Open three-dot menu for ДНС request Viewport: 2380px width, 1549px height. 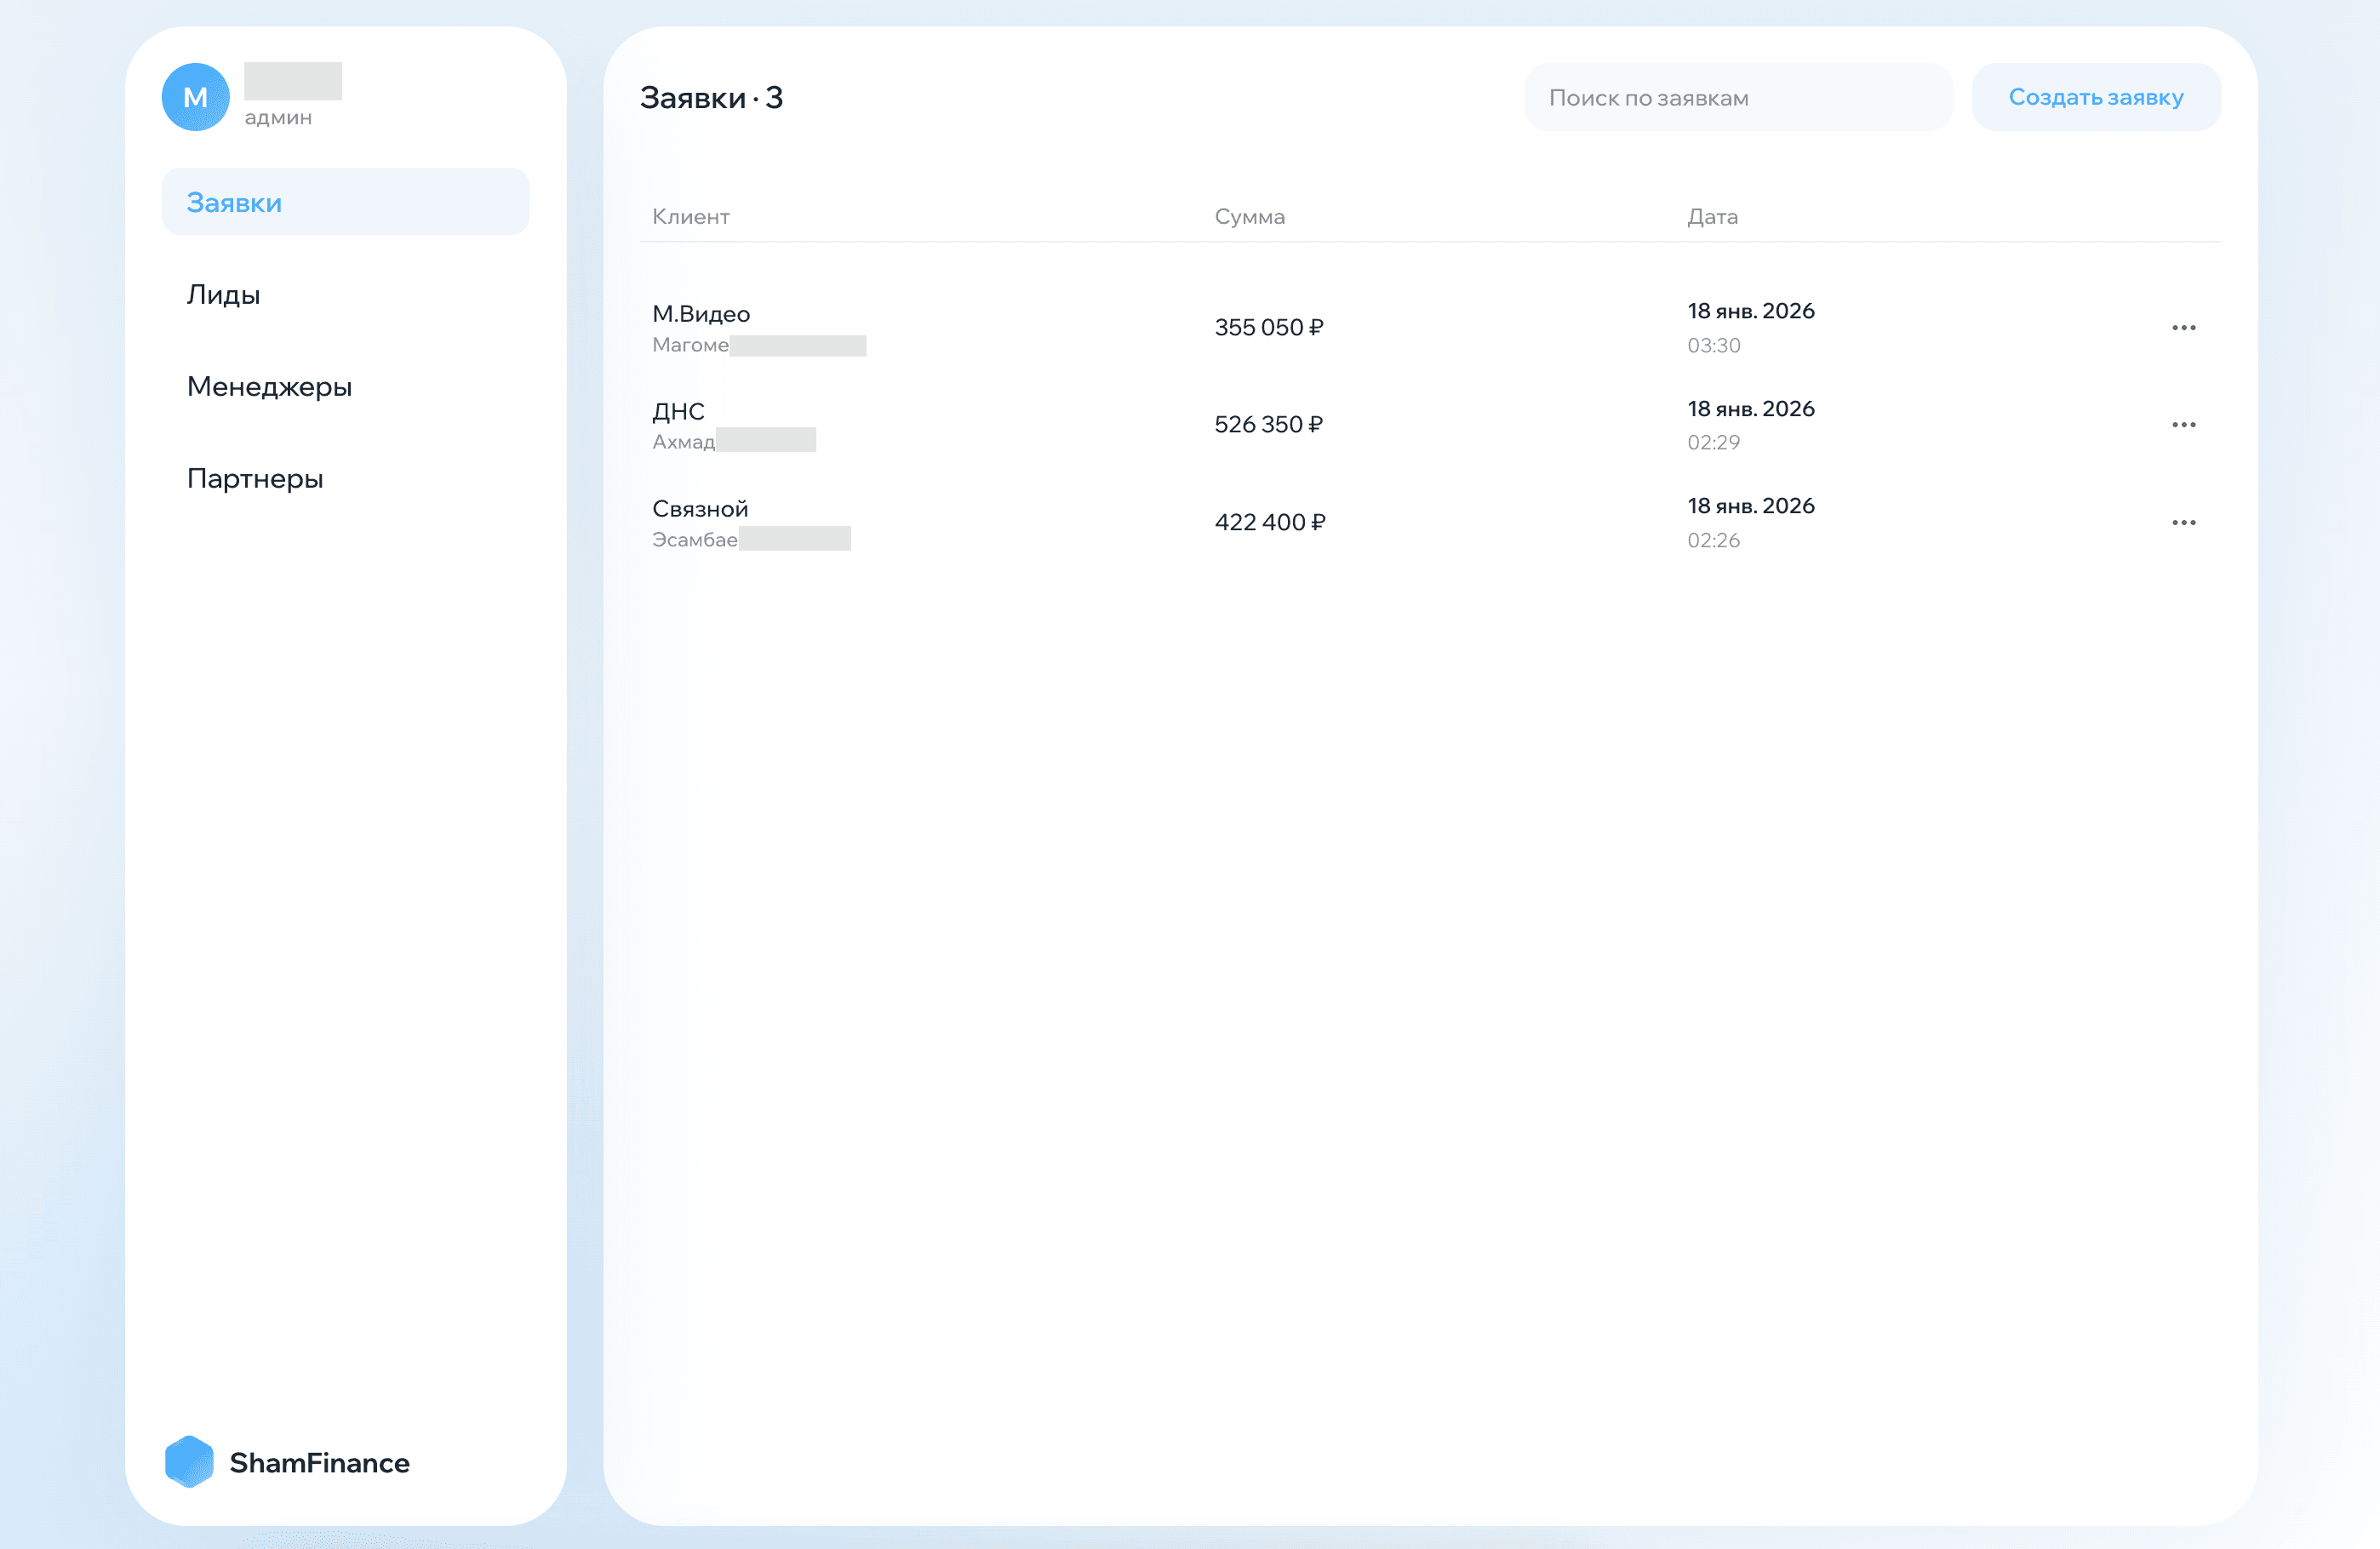2183,425
